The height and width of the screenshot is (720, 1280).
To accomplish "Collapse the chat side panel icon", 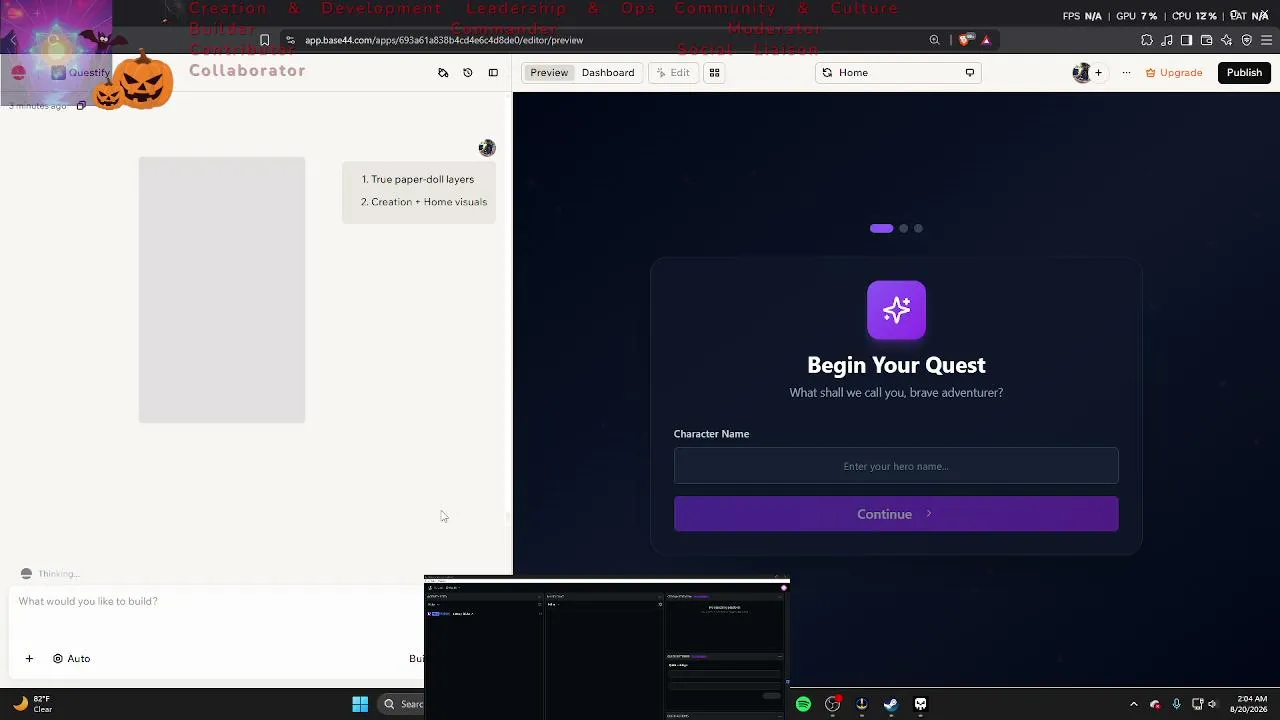I will [x=493, y=73].
